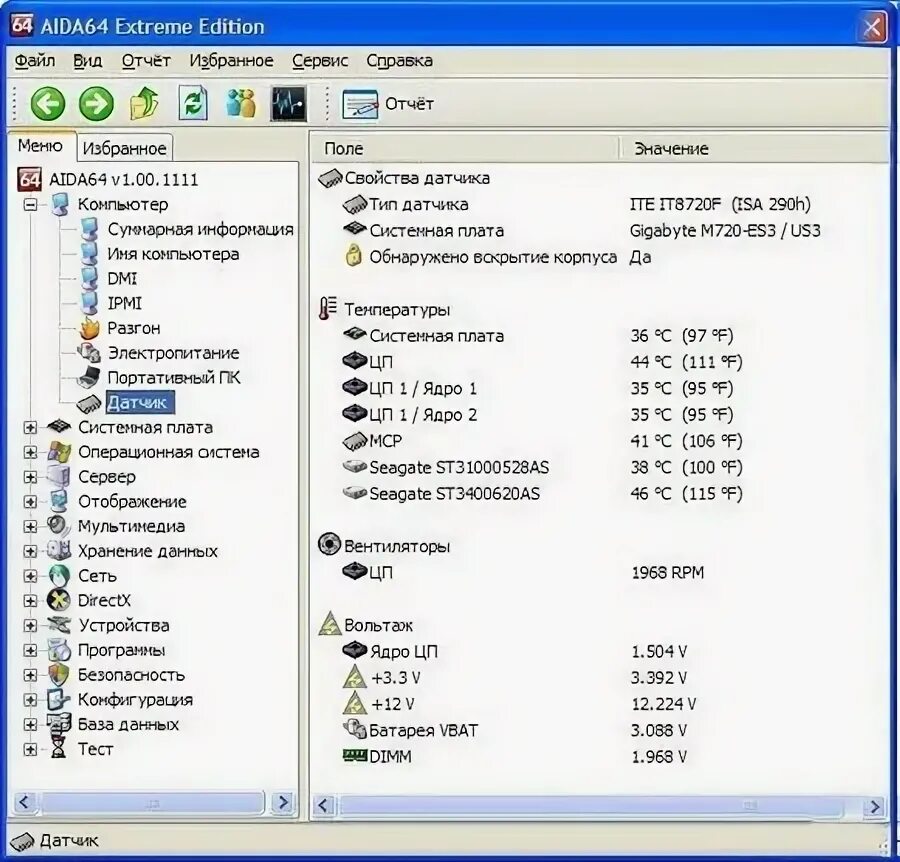
Task: Open the Сервис menu
Action: 320,61
